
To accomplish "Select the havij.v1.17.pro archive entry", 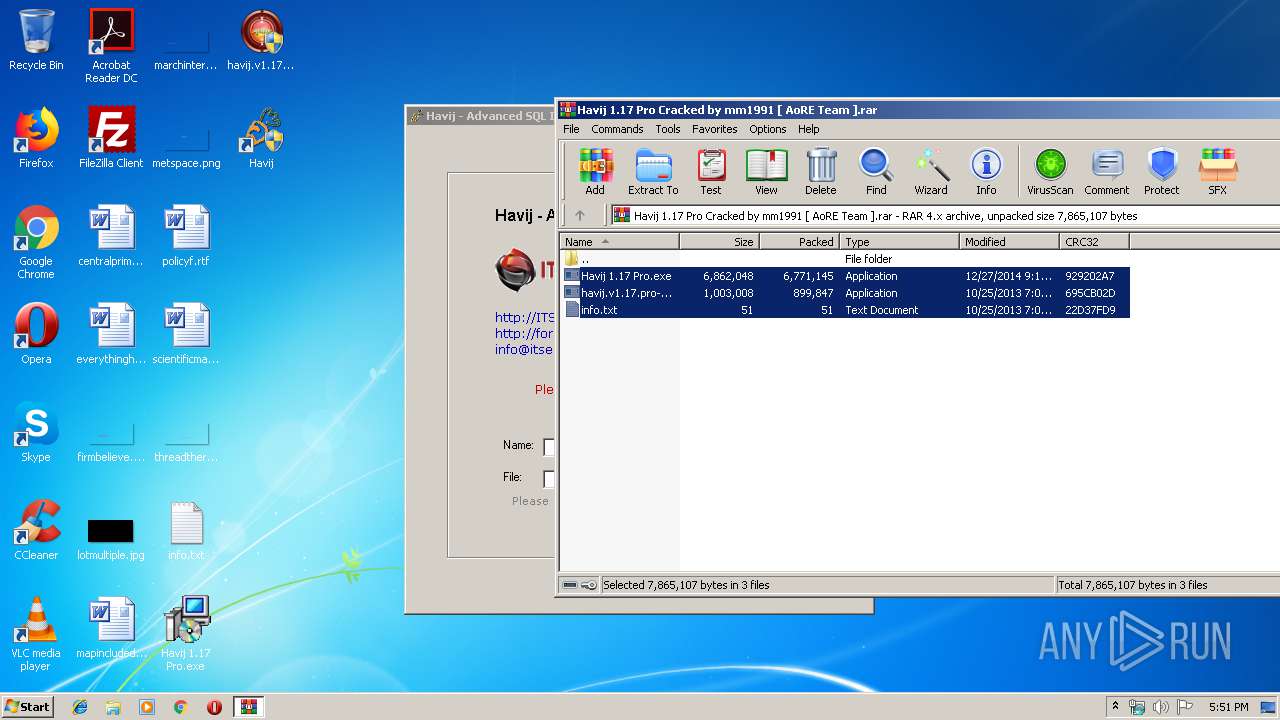I will pos(846,293).
